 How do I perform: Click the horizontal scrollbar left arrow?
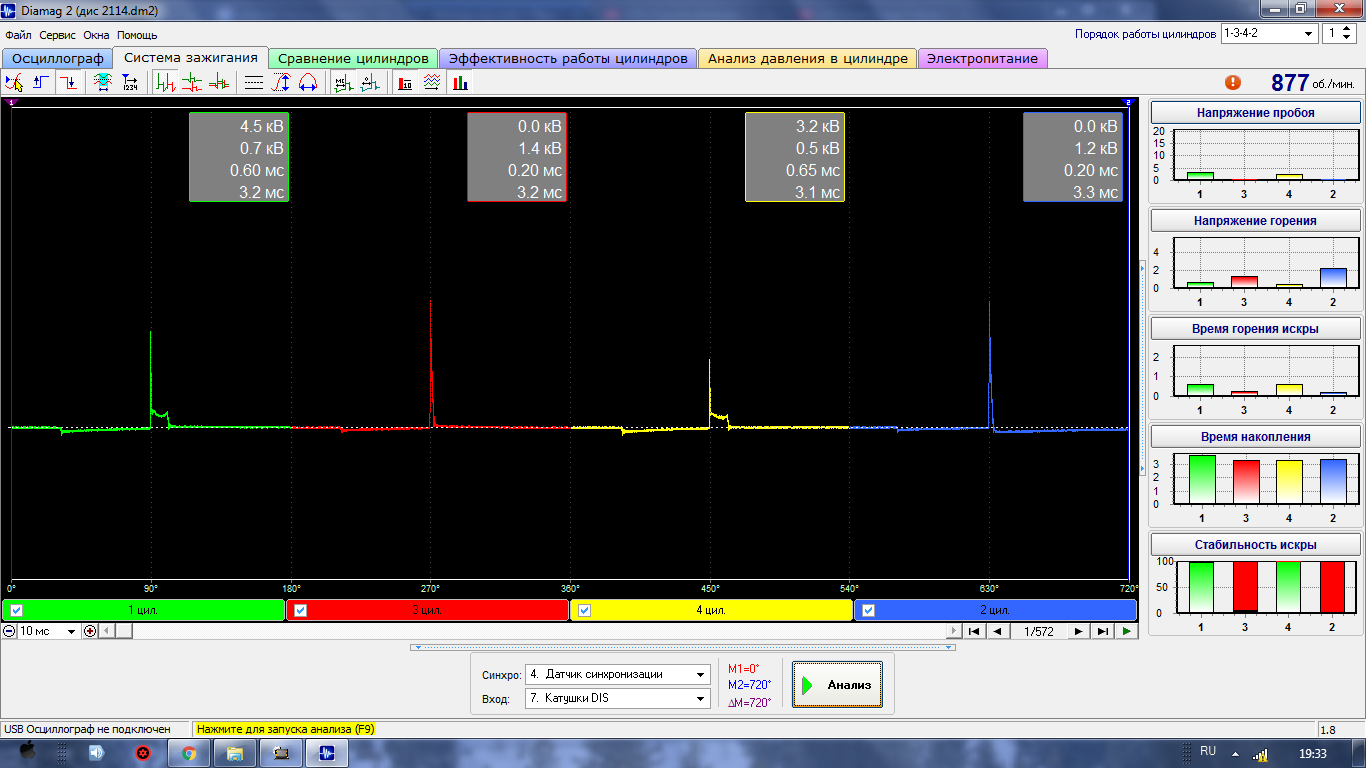(108, 631)
